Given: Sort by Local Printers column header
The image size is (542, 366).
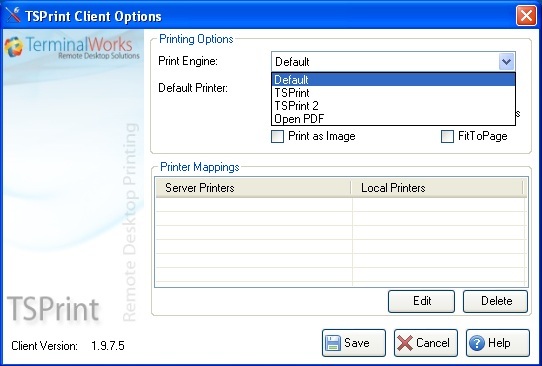Looking at the screenshot, I should [437, 188].
